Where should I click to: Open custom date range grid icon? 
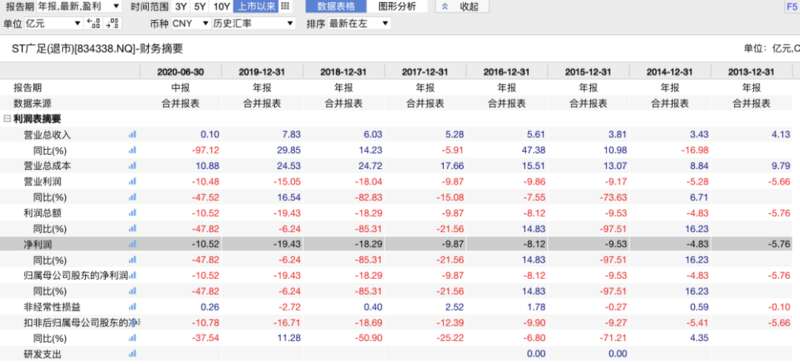pos(285,6)
